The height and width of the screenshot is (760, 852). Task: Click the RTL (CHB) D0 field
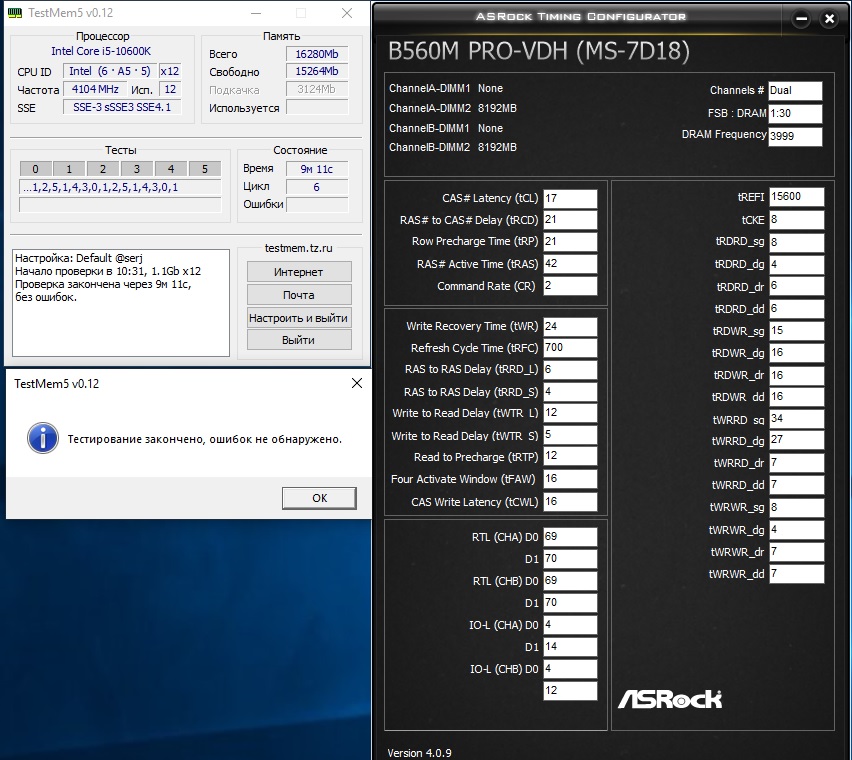570,581
